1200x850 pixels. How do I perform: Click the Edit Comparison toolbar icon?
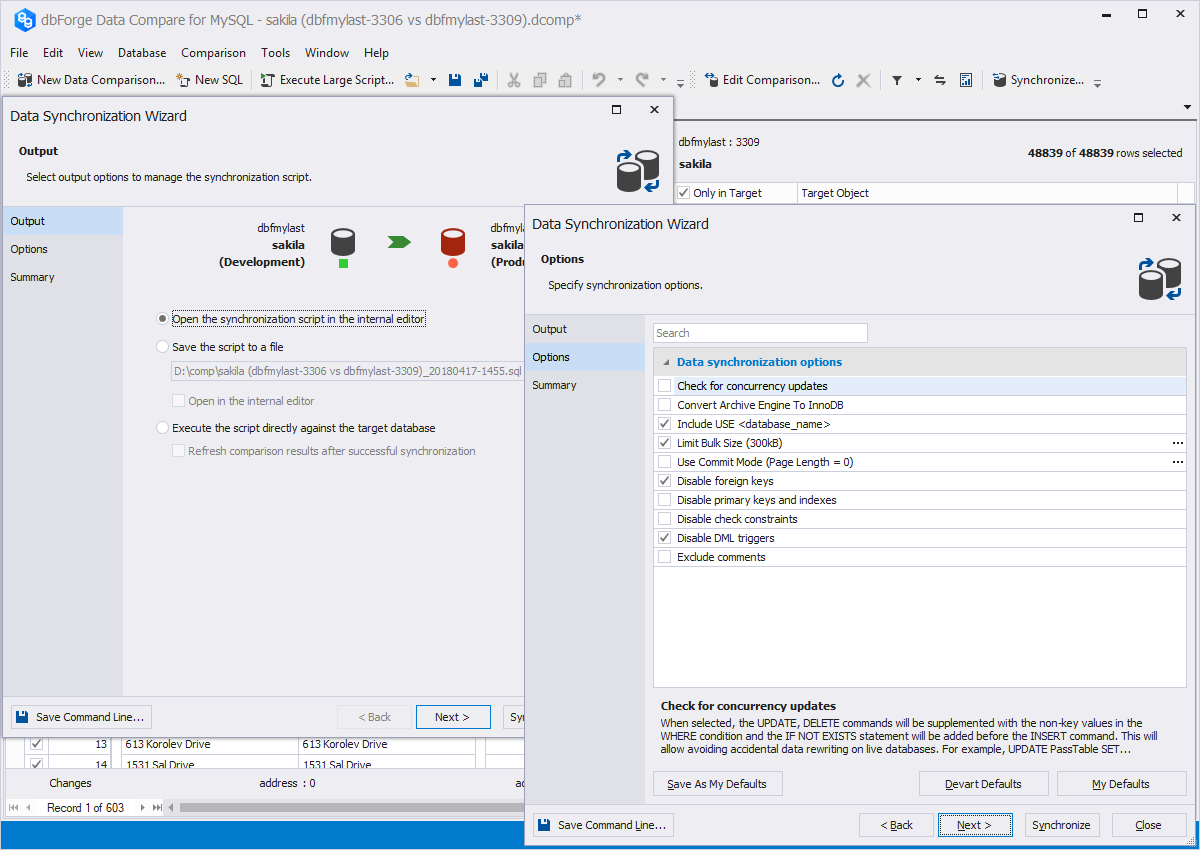[x=710, y=80]
